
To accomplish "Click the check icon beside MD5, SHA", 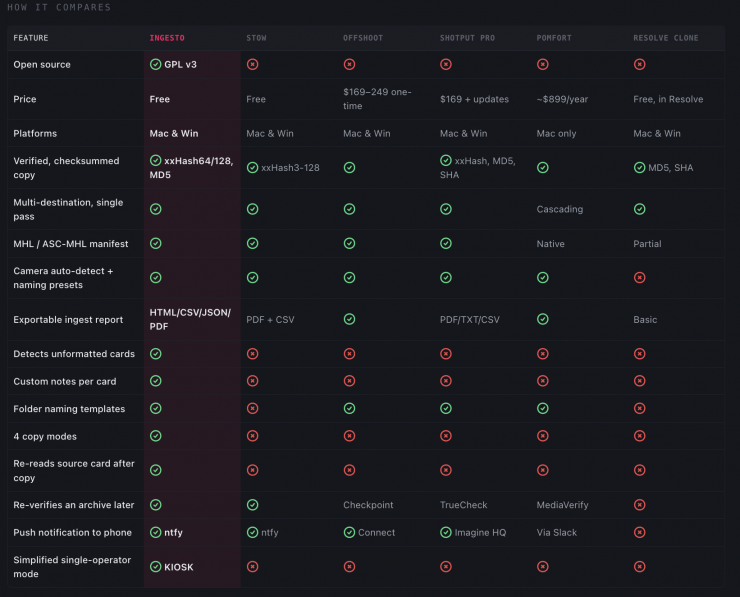I will pyautogui.click(x=639, y=168).
